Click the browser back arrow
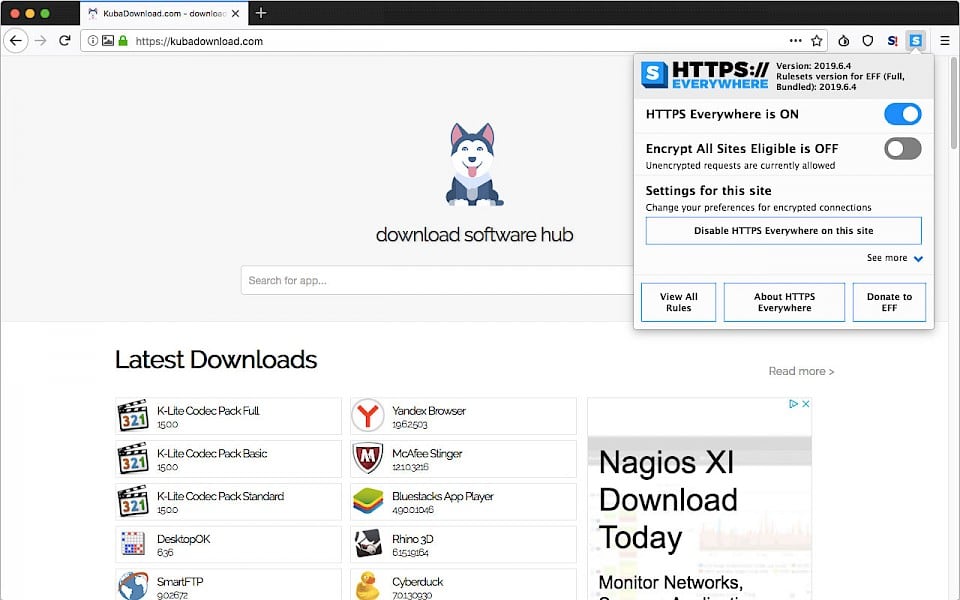 coord(16,41)
